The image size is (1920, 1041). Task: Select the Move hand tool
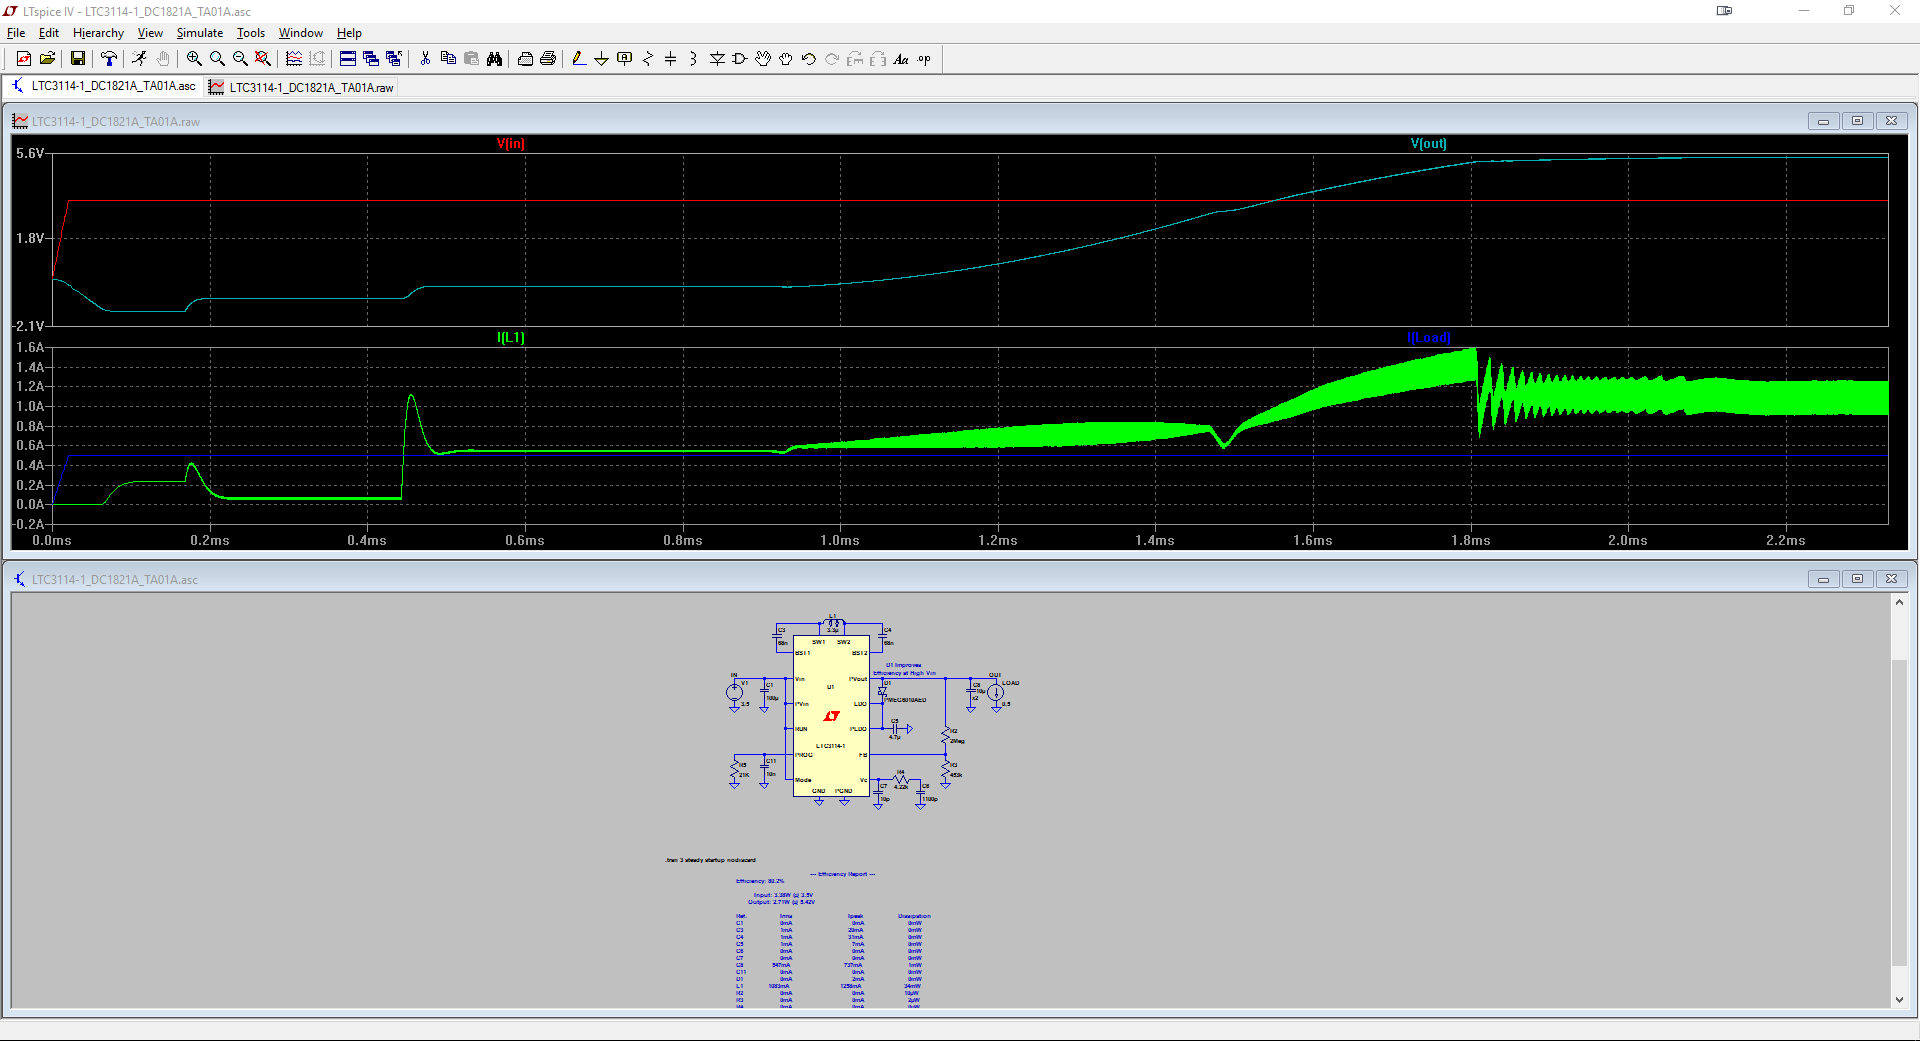[x=763, y=59]
